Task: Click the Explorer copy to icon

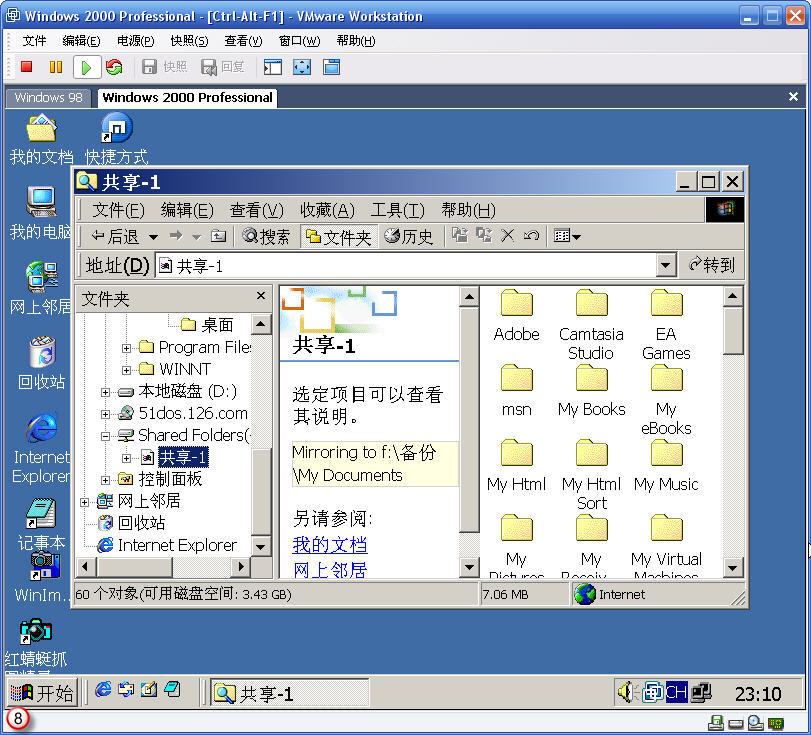Action: tap(484, 235)
